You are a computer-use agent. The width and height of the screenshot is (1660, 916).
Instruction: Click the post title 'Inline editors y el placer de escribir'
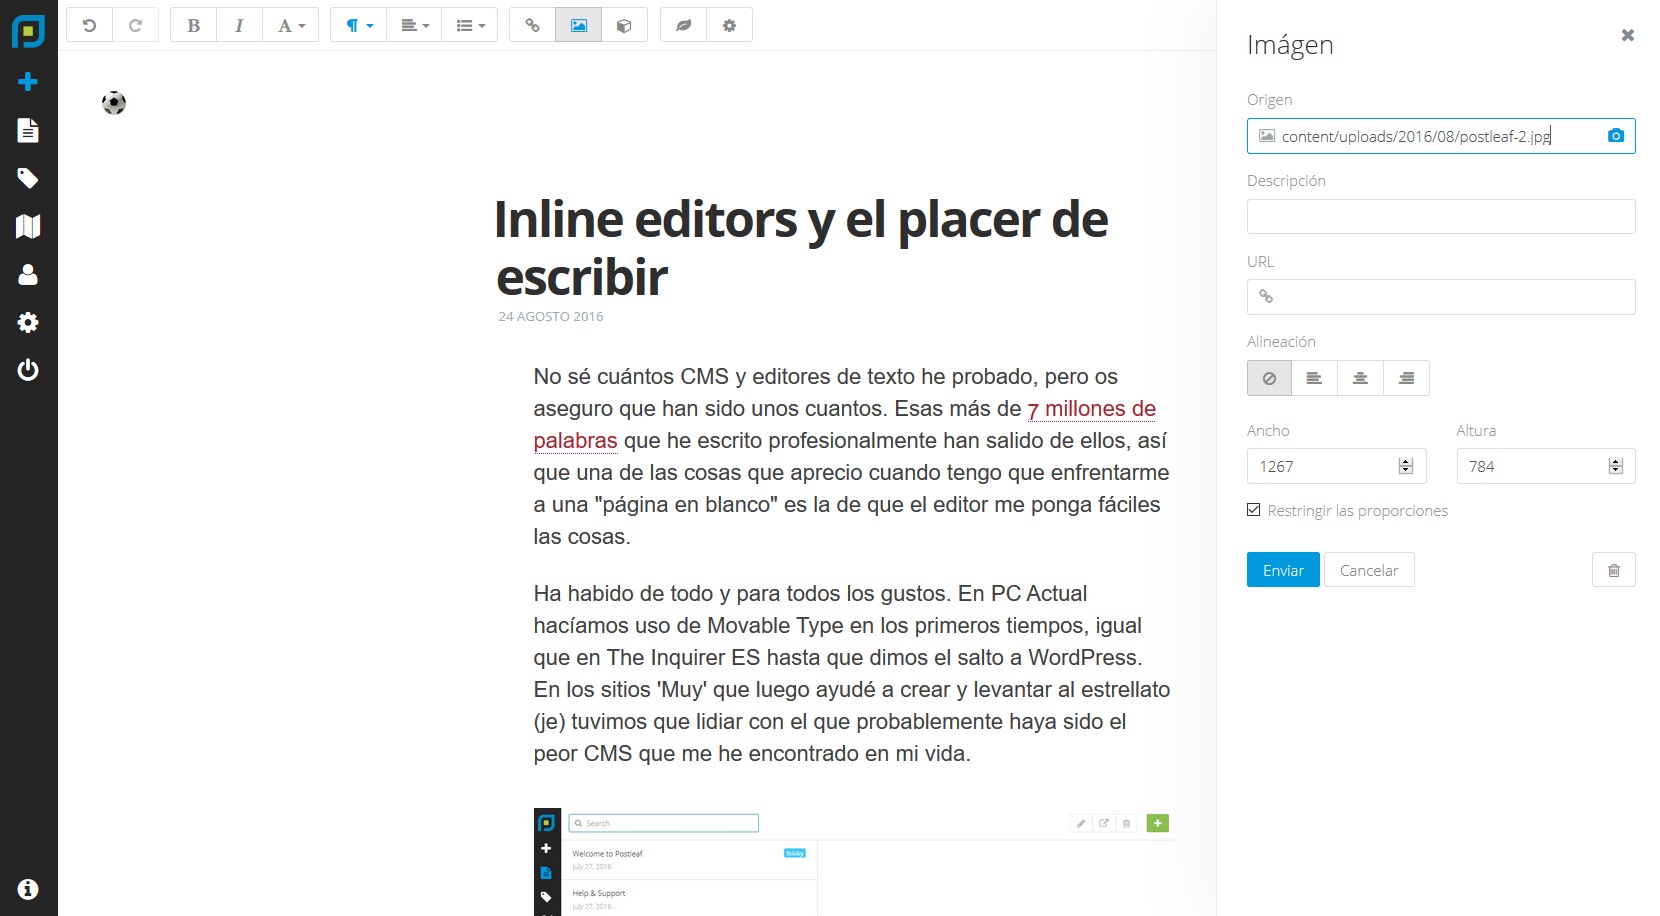click(x=800, y=248)
